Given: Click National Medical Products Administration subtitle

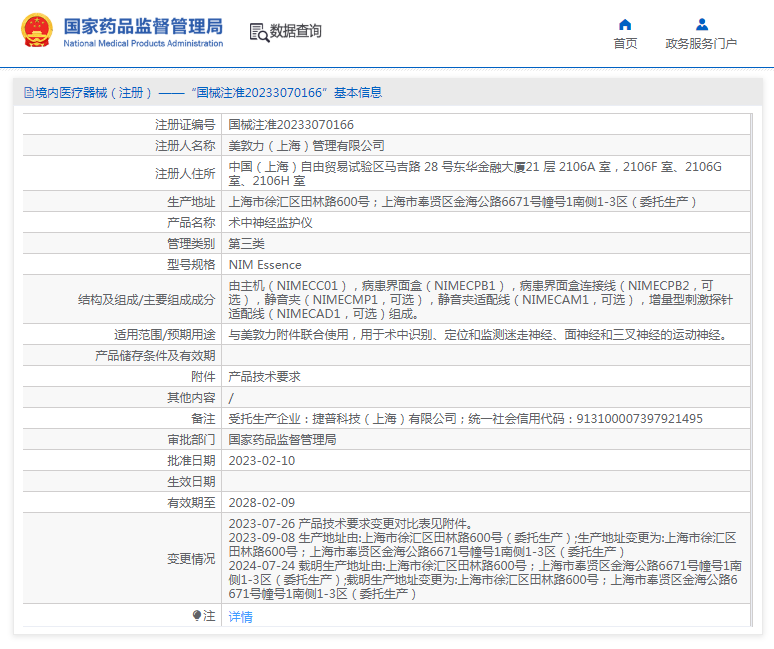Looking at the screenshot, I should (143, 43).
